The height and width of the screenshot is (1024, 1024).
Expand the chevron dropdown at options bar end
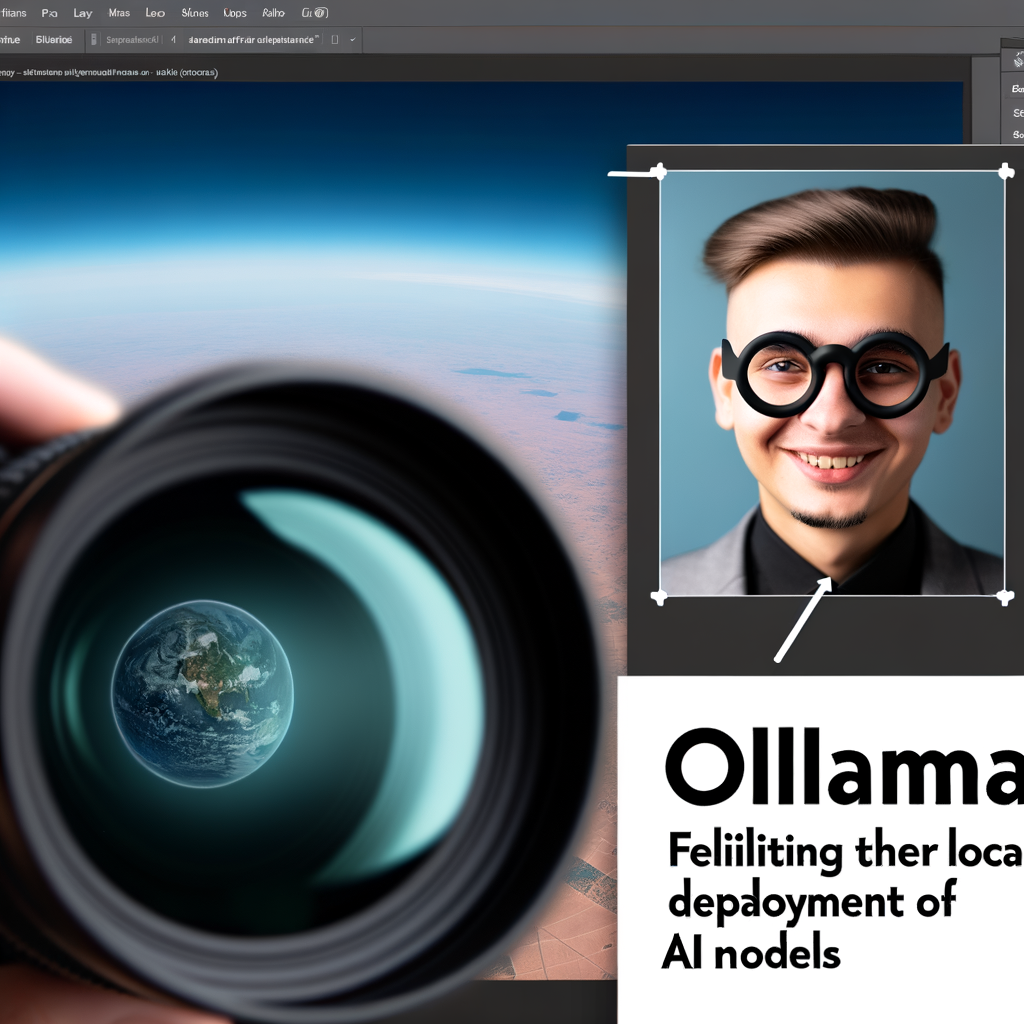click(353, 40)
